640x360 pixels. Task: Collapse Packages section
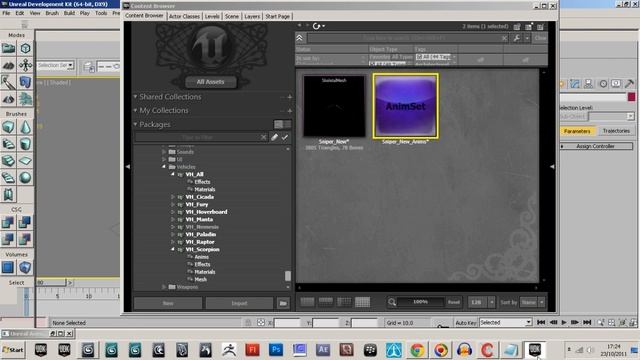coord(135,124)
